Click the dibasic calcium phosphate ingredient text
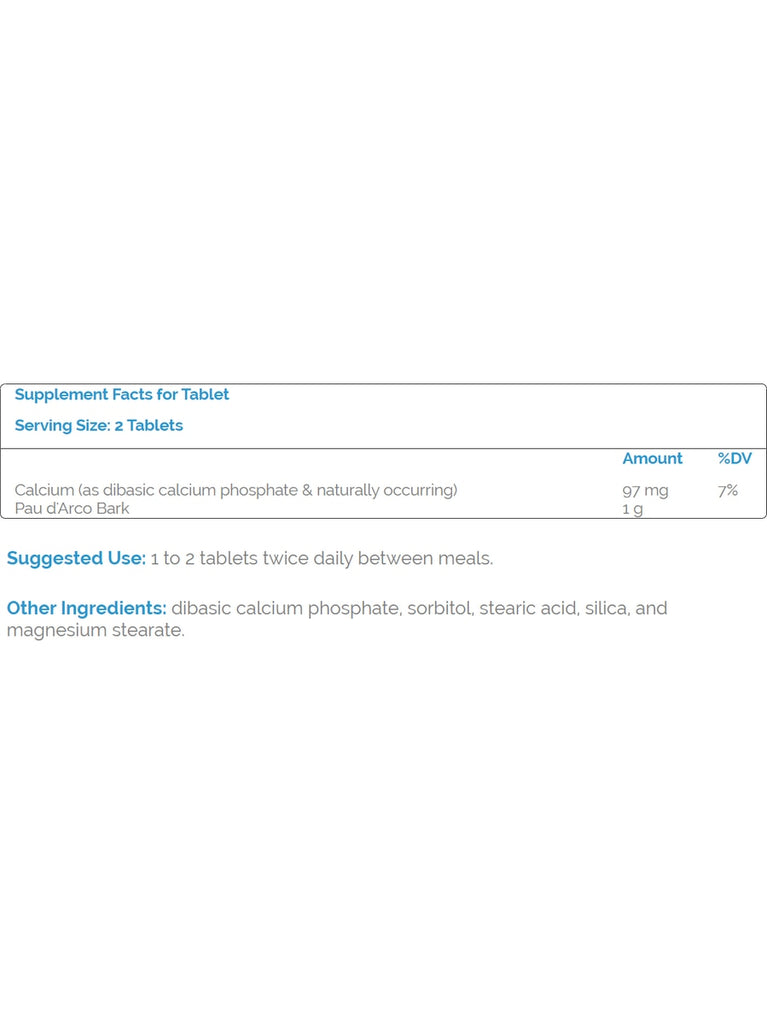The height and width of the screenshot is (1024, 767). (x=286, y=609)
